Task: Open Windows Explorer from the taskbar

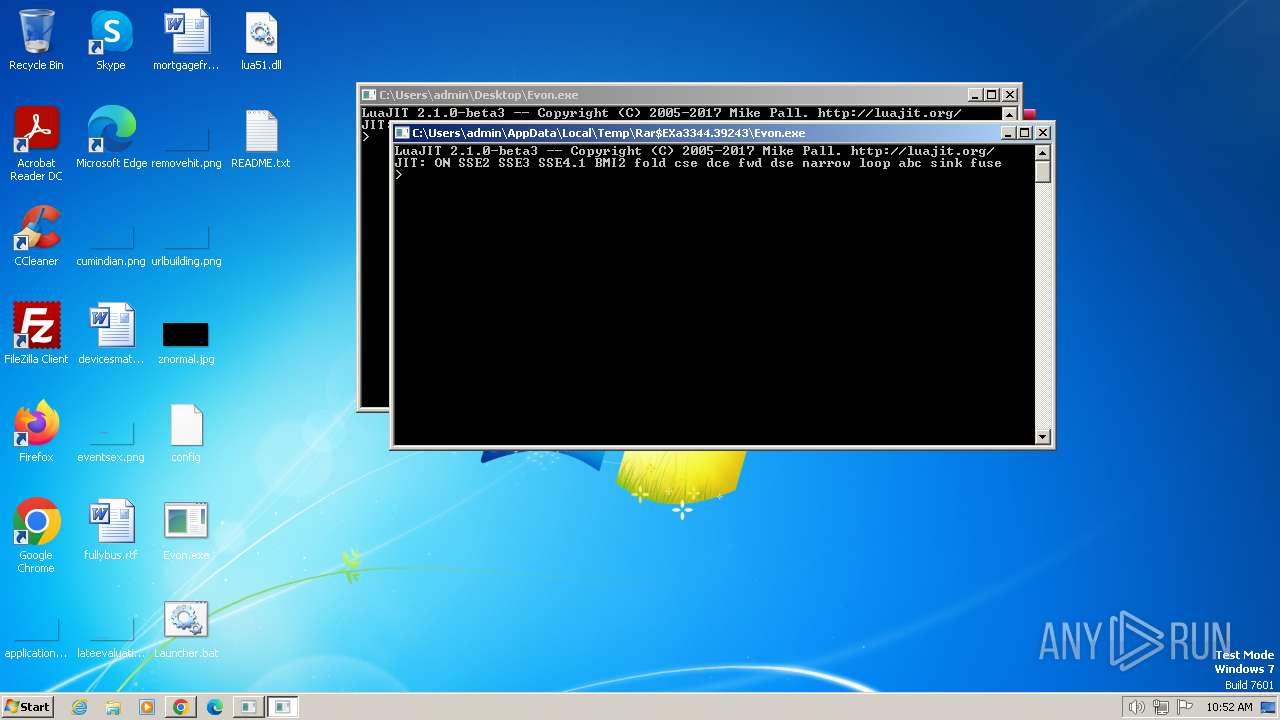Action: coord(113,707)
